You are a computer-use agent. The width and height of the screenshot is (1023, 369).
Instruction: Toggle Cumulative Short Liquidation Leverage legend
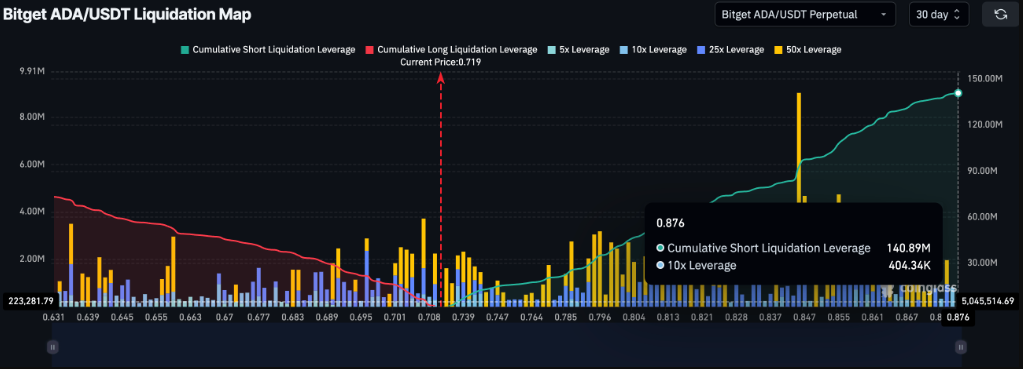[x=267, y=50]
